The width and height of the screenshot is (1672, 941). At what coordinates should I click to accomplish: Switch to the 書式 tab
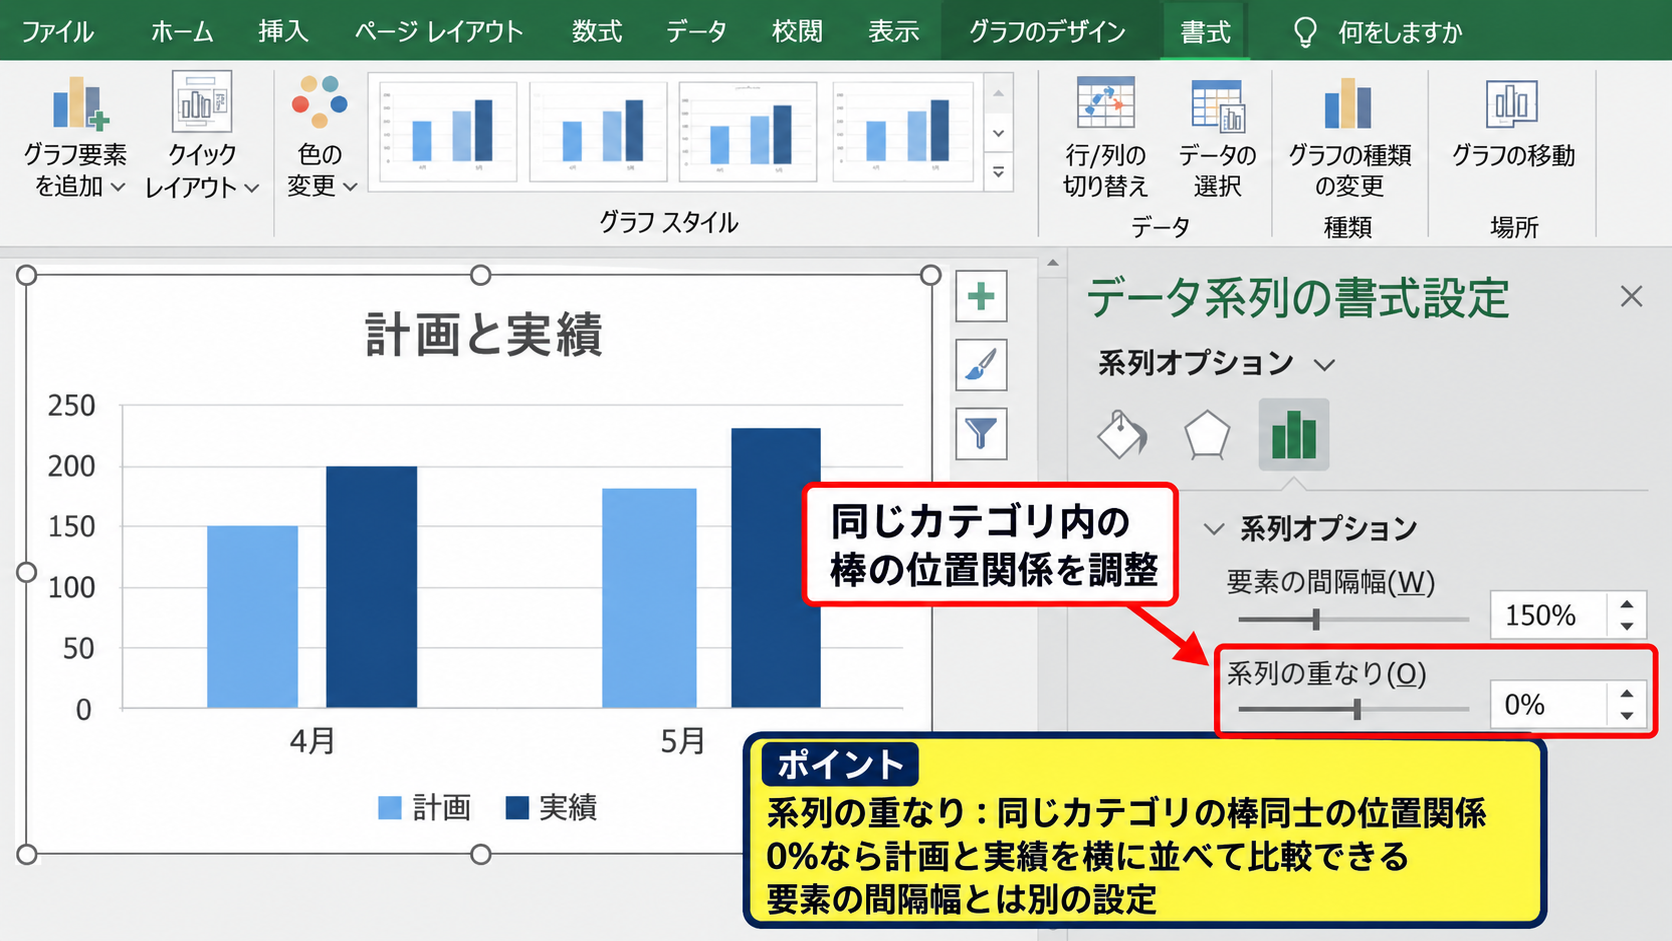click(x=1205, y=32)
